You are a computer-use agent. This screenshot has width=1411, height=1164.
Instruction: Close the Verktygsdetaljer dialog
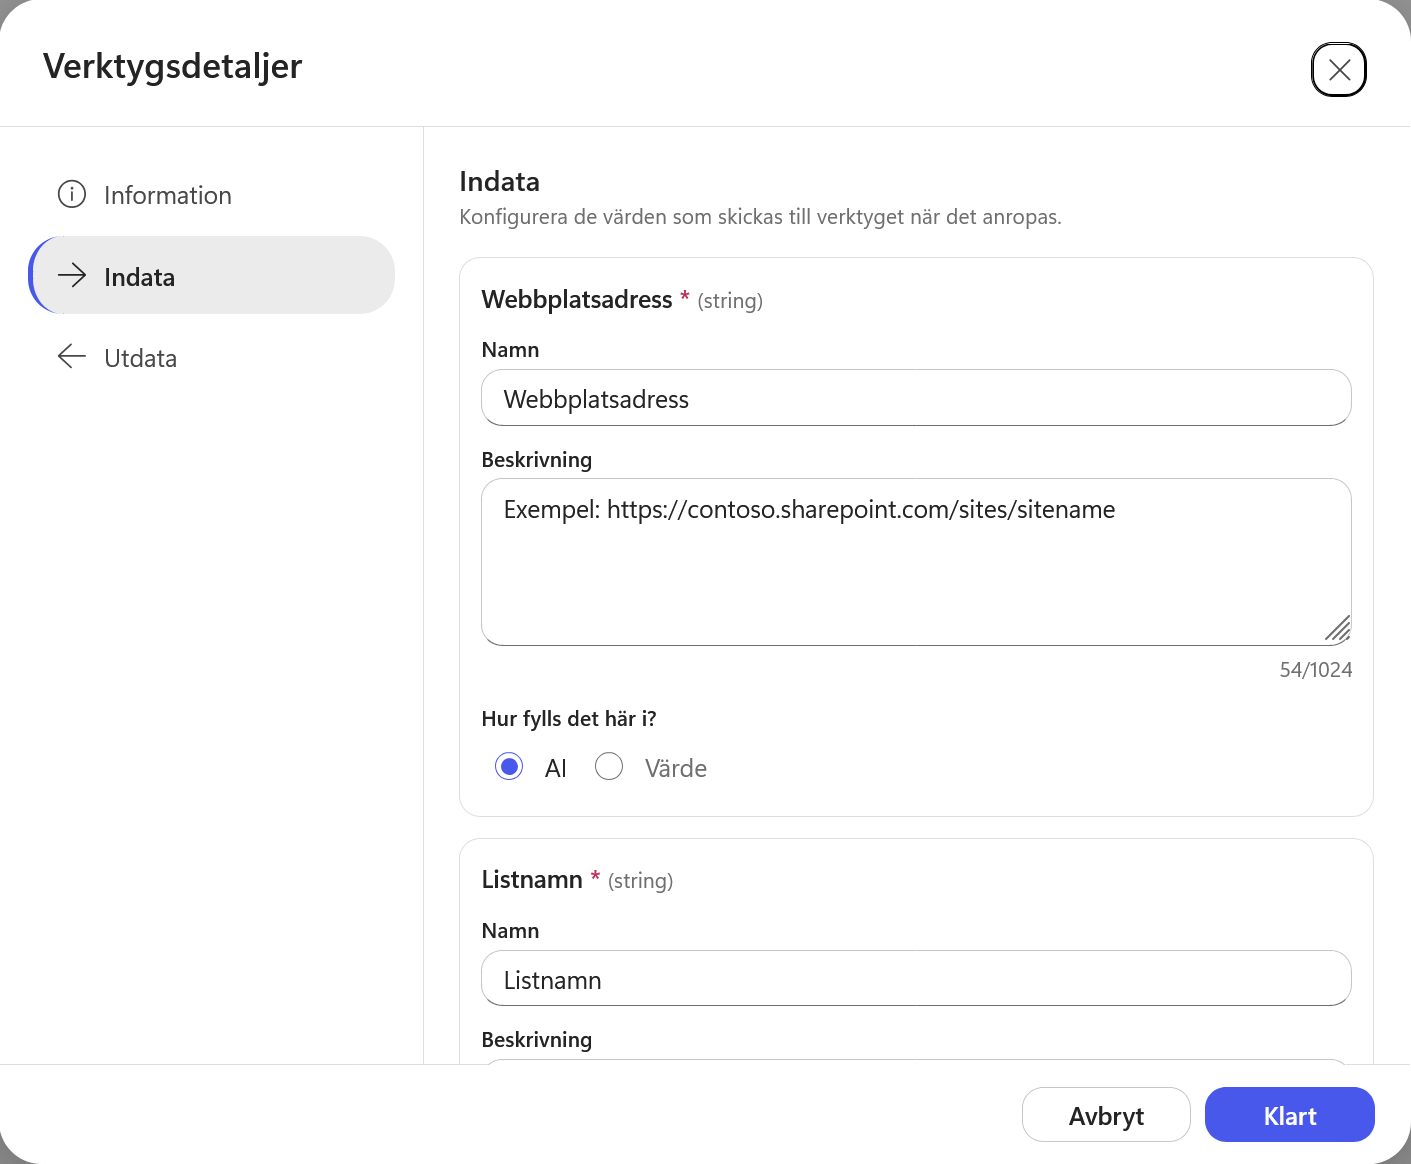tap(1338, 69)
